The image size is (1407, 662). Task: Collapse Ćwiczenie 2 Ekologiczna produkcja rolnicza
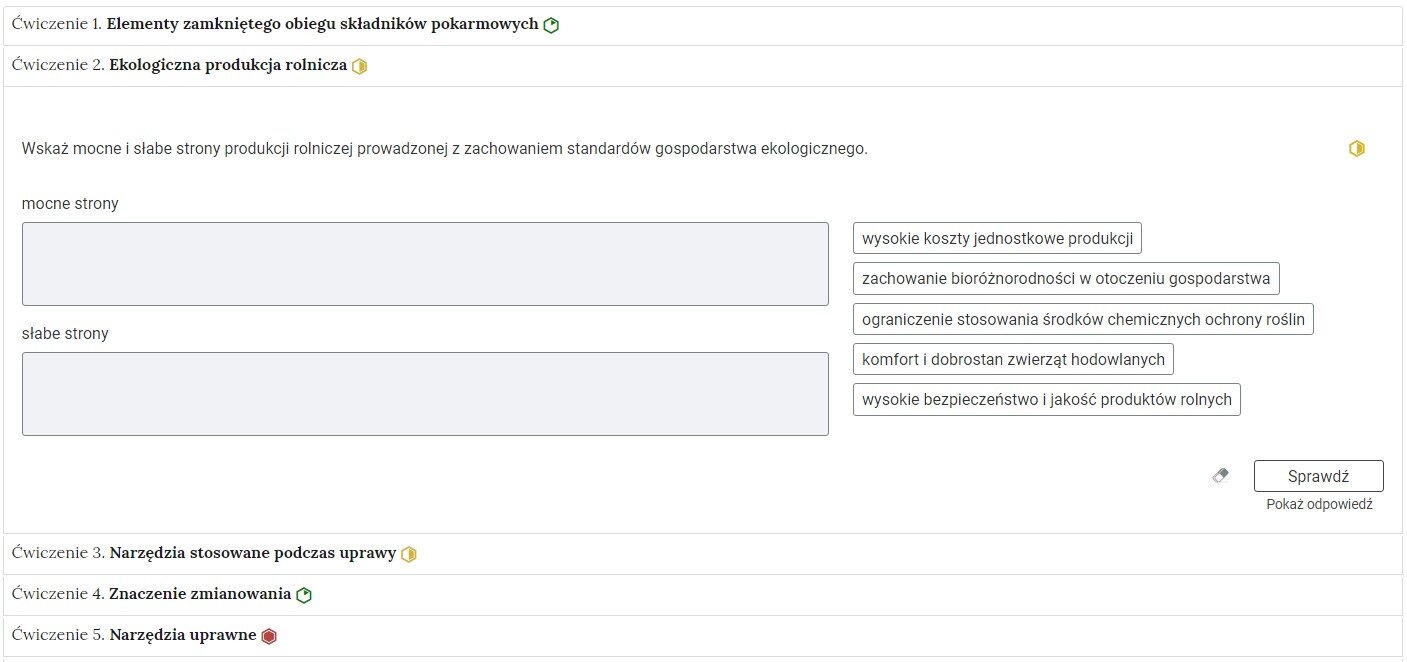click(x=703, y=66)
